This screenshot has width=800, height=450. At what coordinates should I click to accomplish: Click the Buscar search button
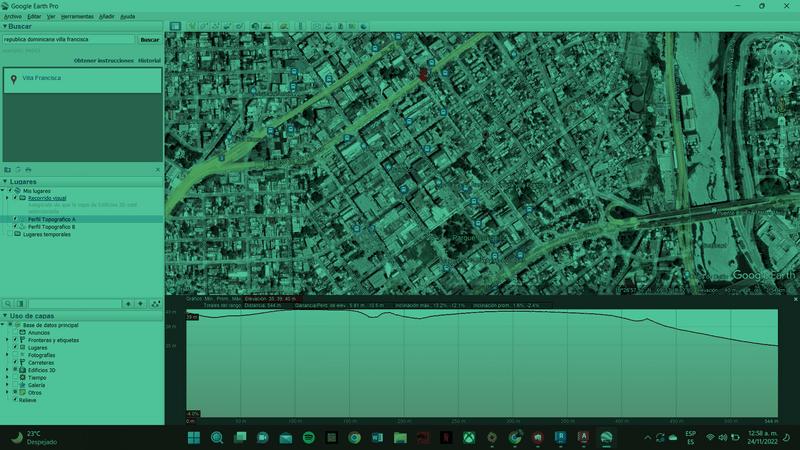coord(149,39)
